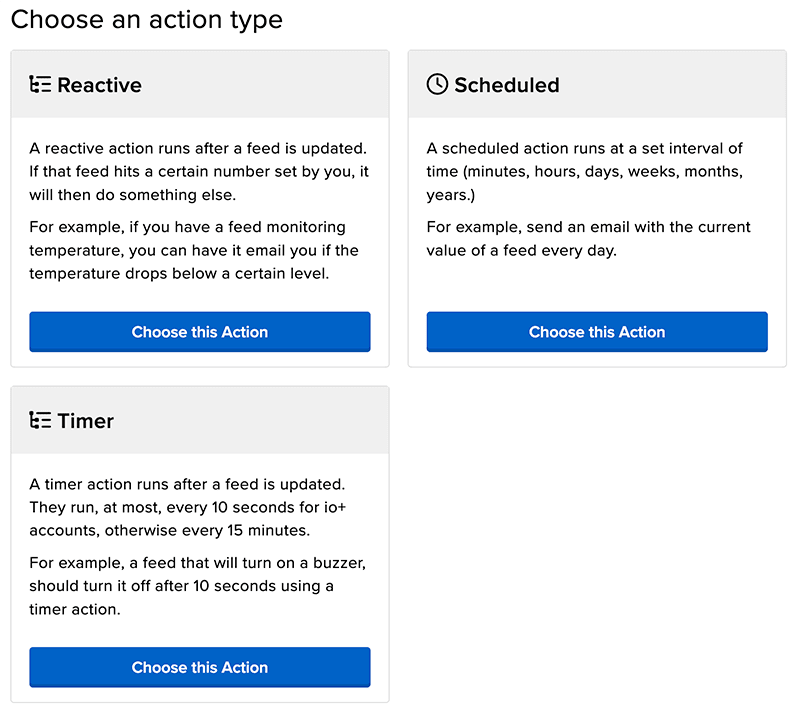The width and height of the screenshot is (800, 717).
Task: Click the Timer card's list-tree icon
Action: pyautogui.click(x=40, y=420)
